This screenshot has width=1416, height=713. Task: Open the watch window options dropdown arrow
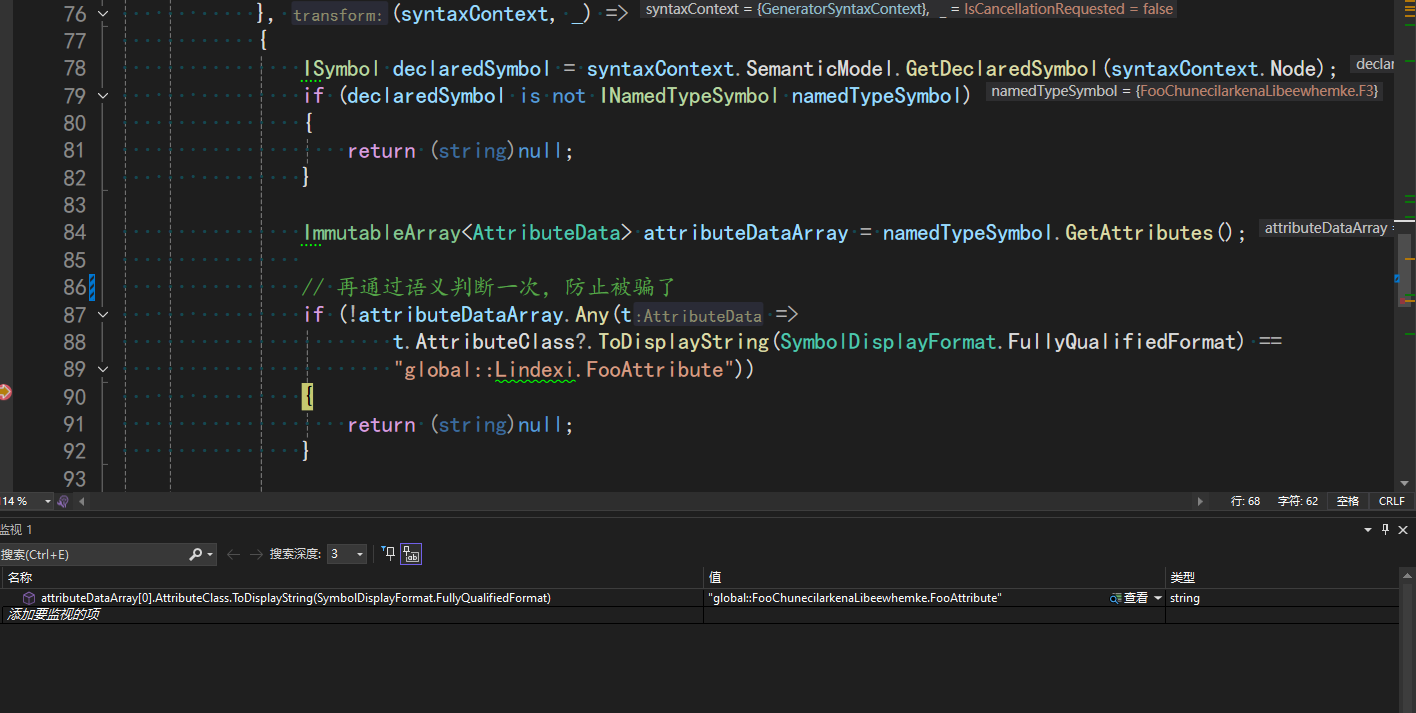point(1368,529)
